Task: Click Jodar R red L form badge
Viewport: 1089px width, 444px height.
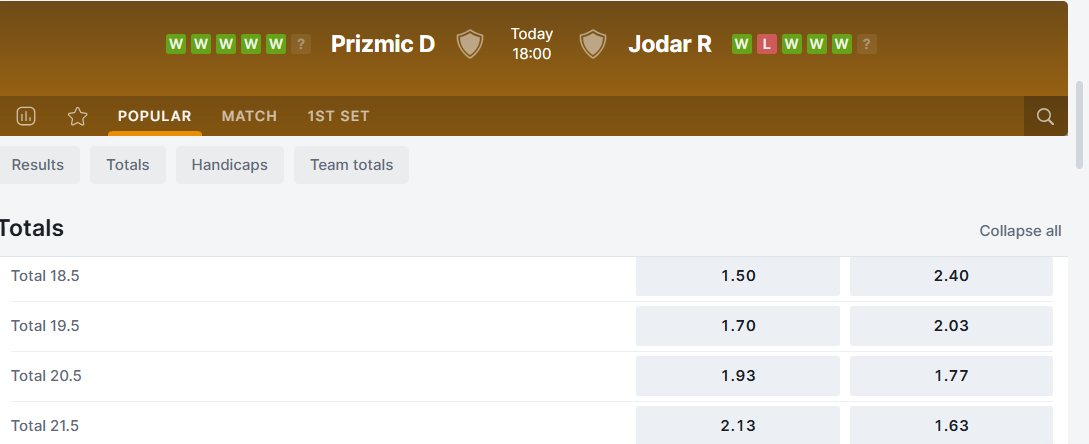Action: [x=767, y=44]
